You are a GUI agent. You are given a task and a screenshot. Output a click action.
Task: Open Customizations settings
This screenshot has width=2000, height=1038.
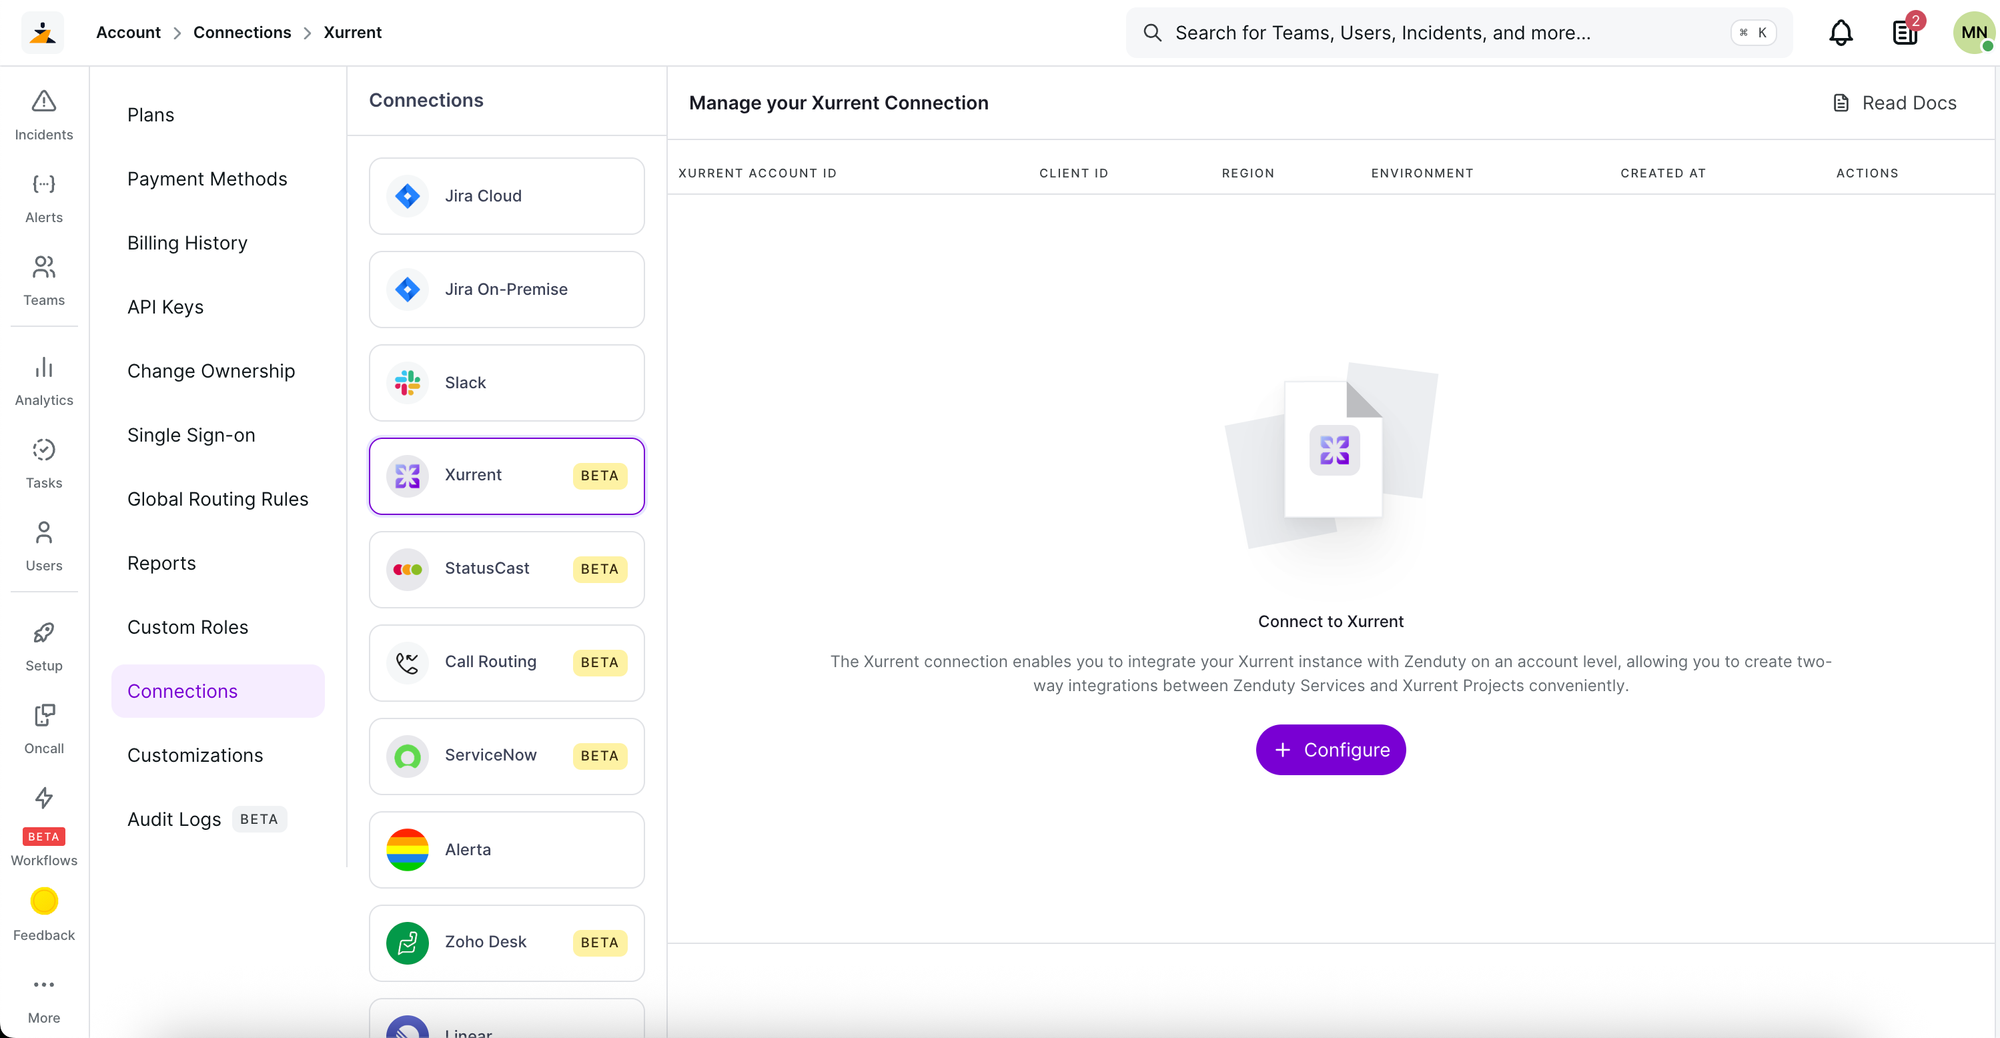click(195, 755)
